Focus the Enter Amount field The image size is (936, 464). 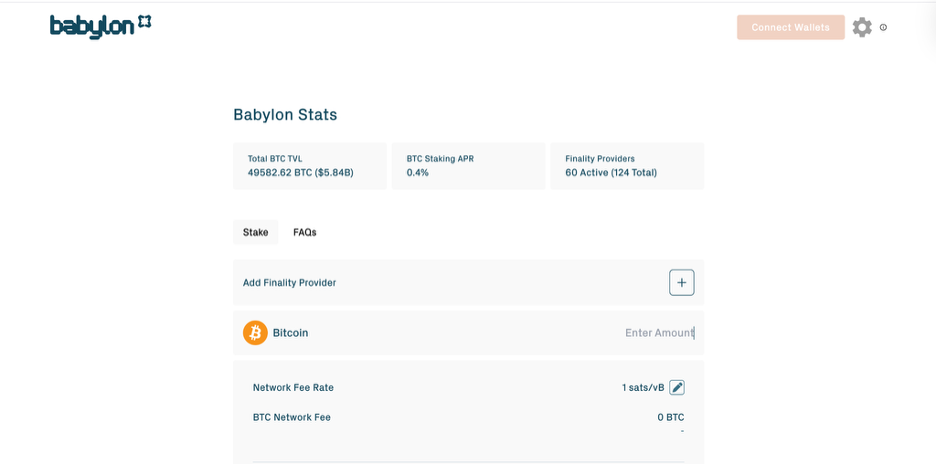659,333
